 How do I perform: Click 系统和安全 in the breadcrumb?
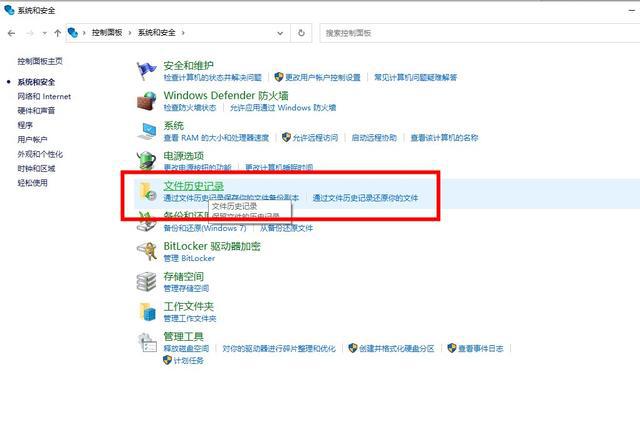[x=156, y=33]
